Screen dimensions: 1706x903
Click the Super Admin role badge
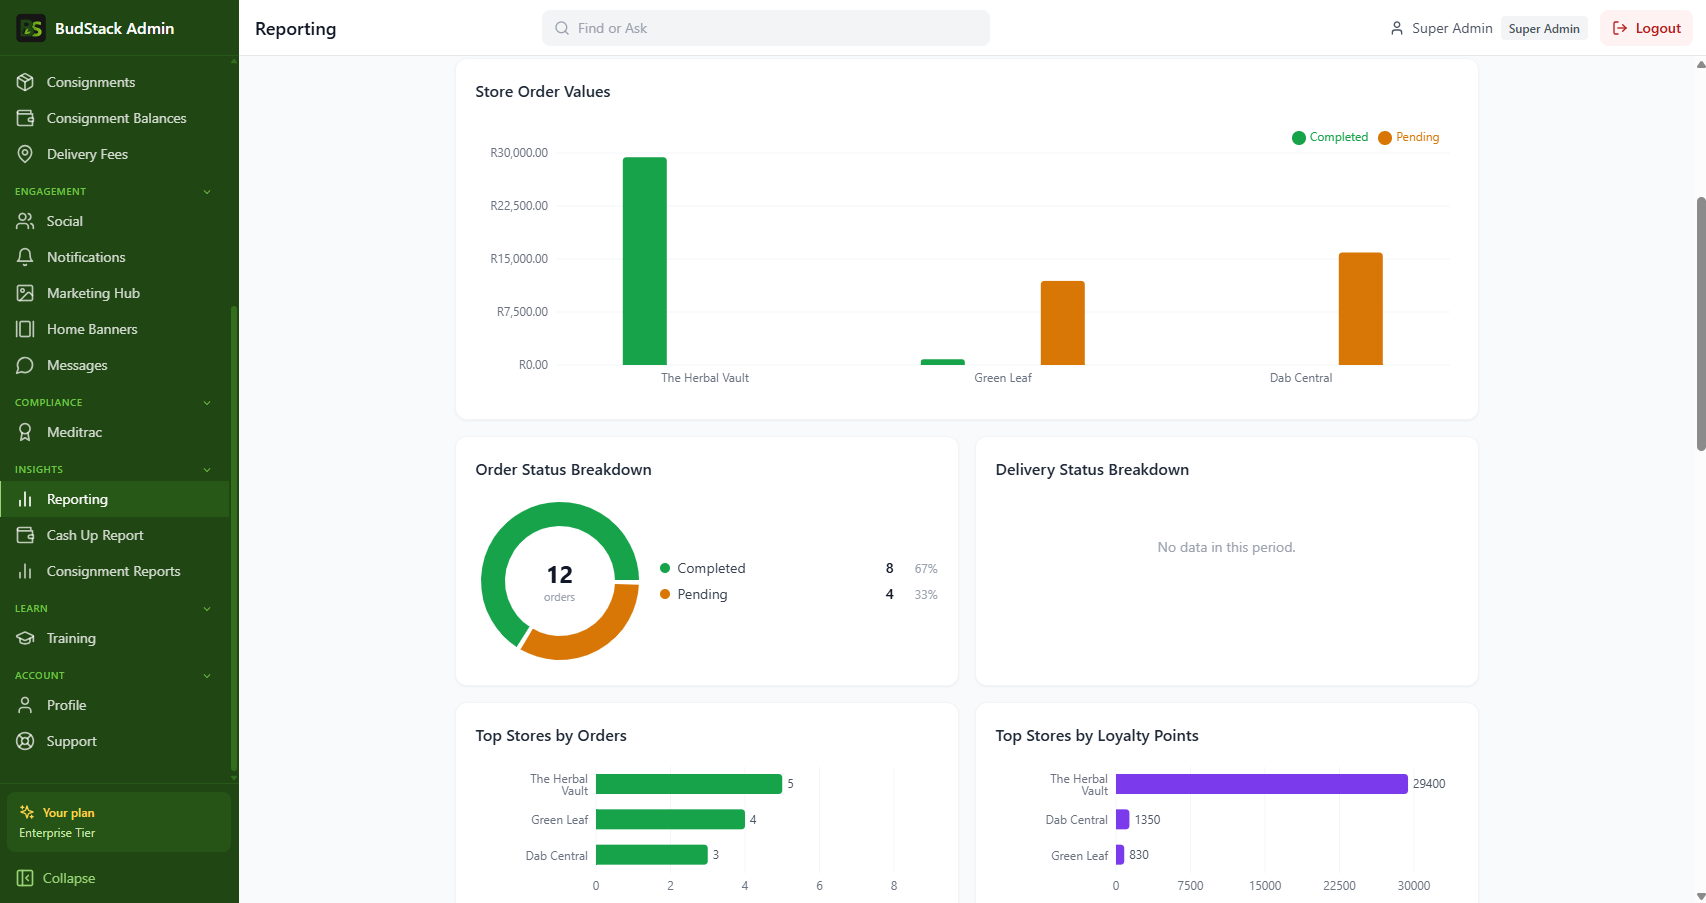[1544, 28]
